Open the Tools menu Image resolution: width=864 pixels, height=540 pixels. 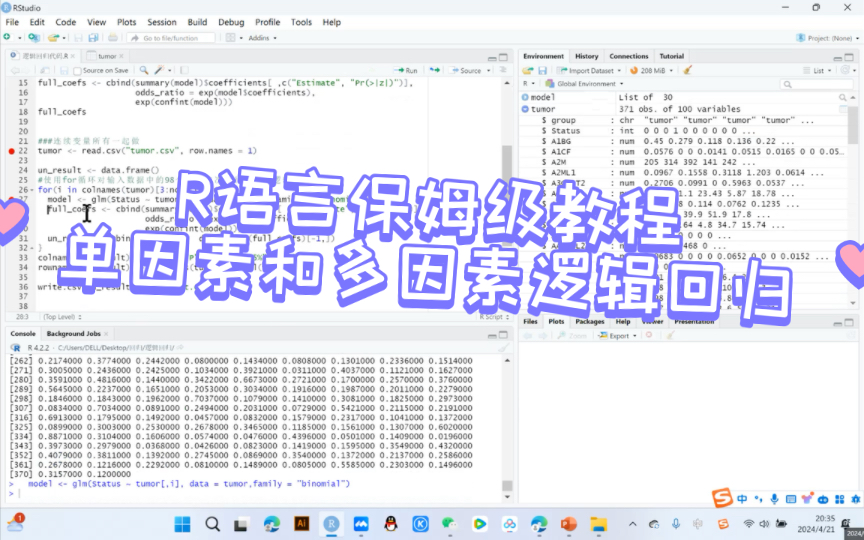(x=301, y=22)
